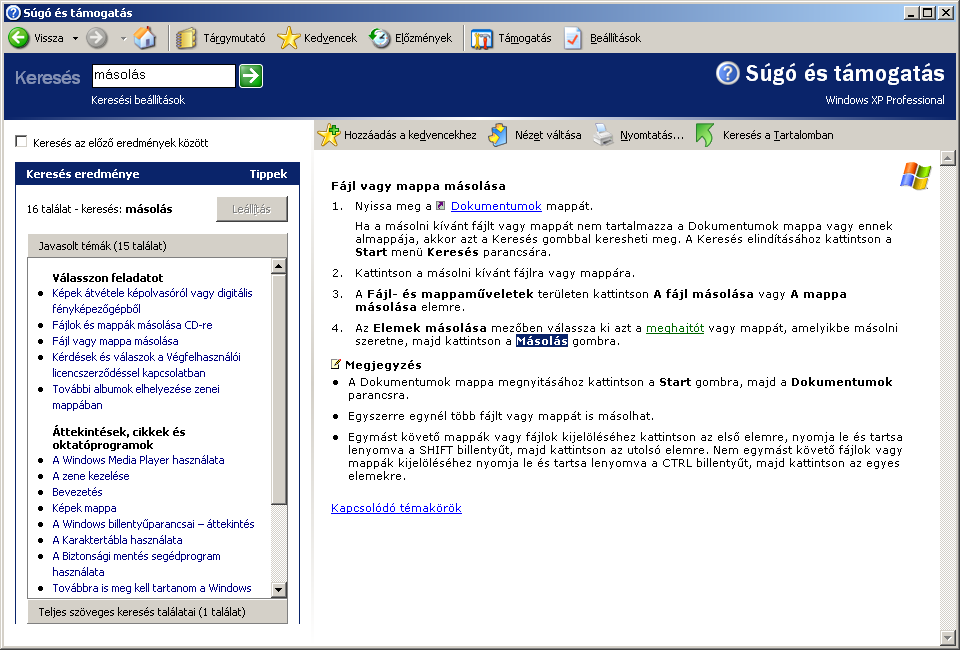Follow the Dokumentumok link
This screenshot has width=960, height=650.
click(x=496, y=206)
